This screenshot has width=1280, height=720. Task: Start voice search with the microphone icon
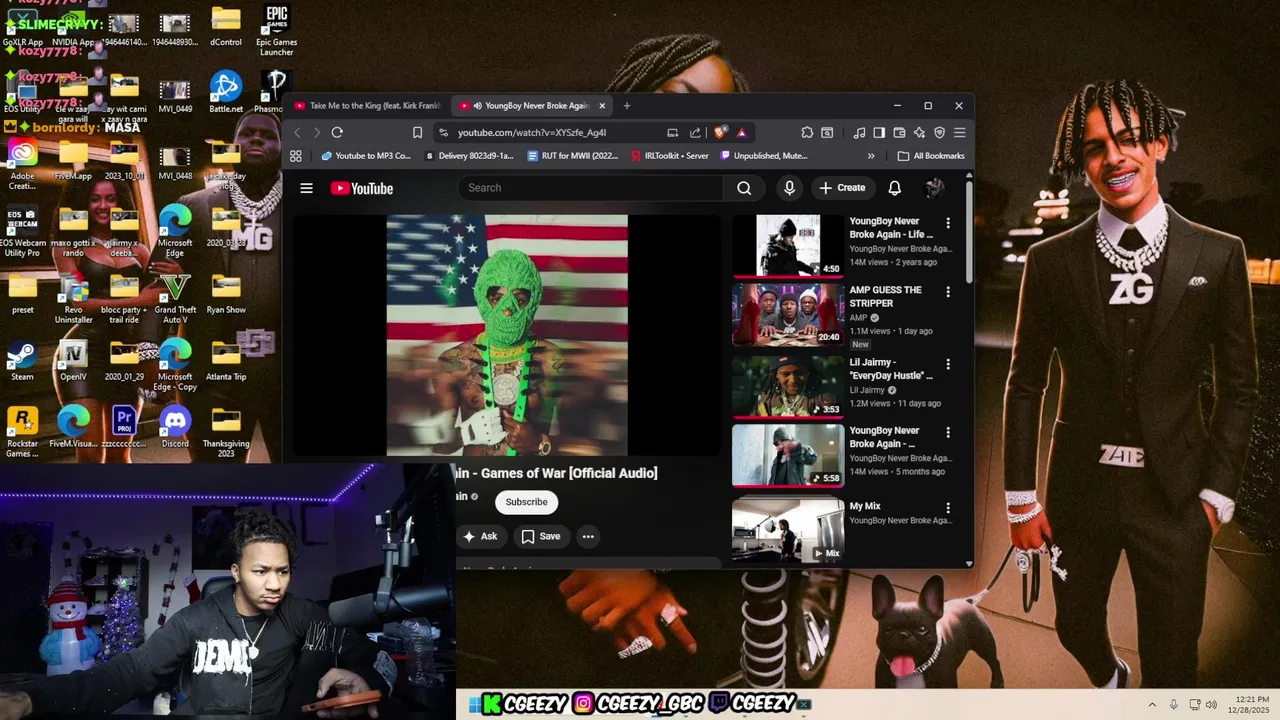coord(789,188)
